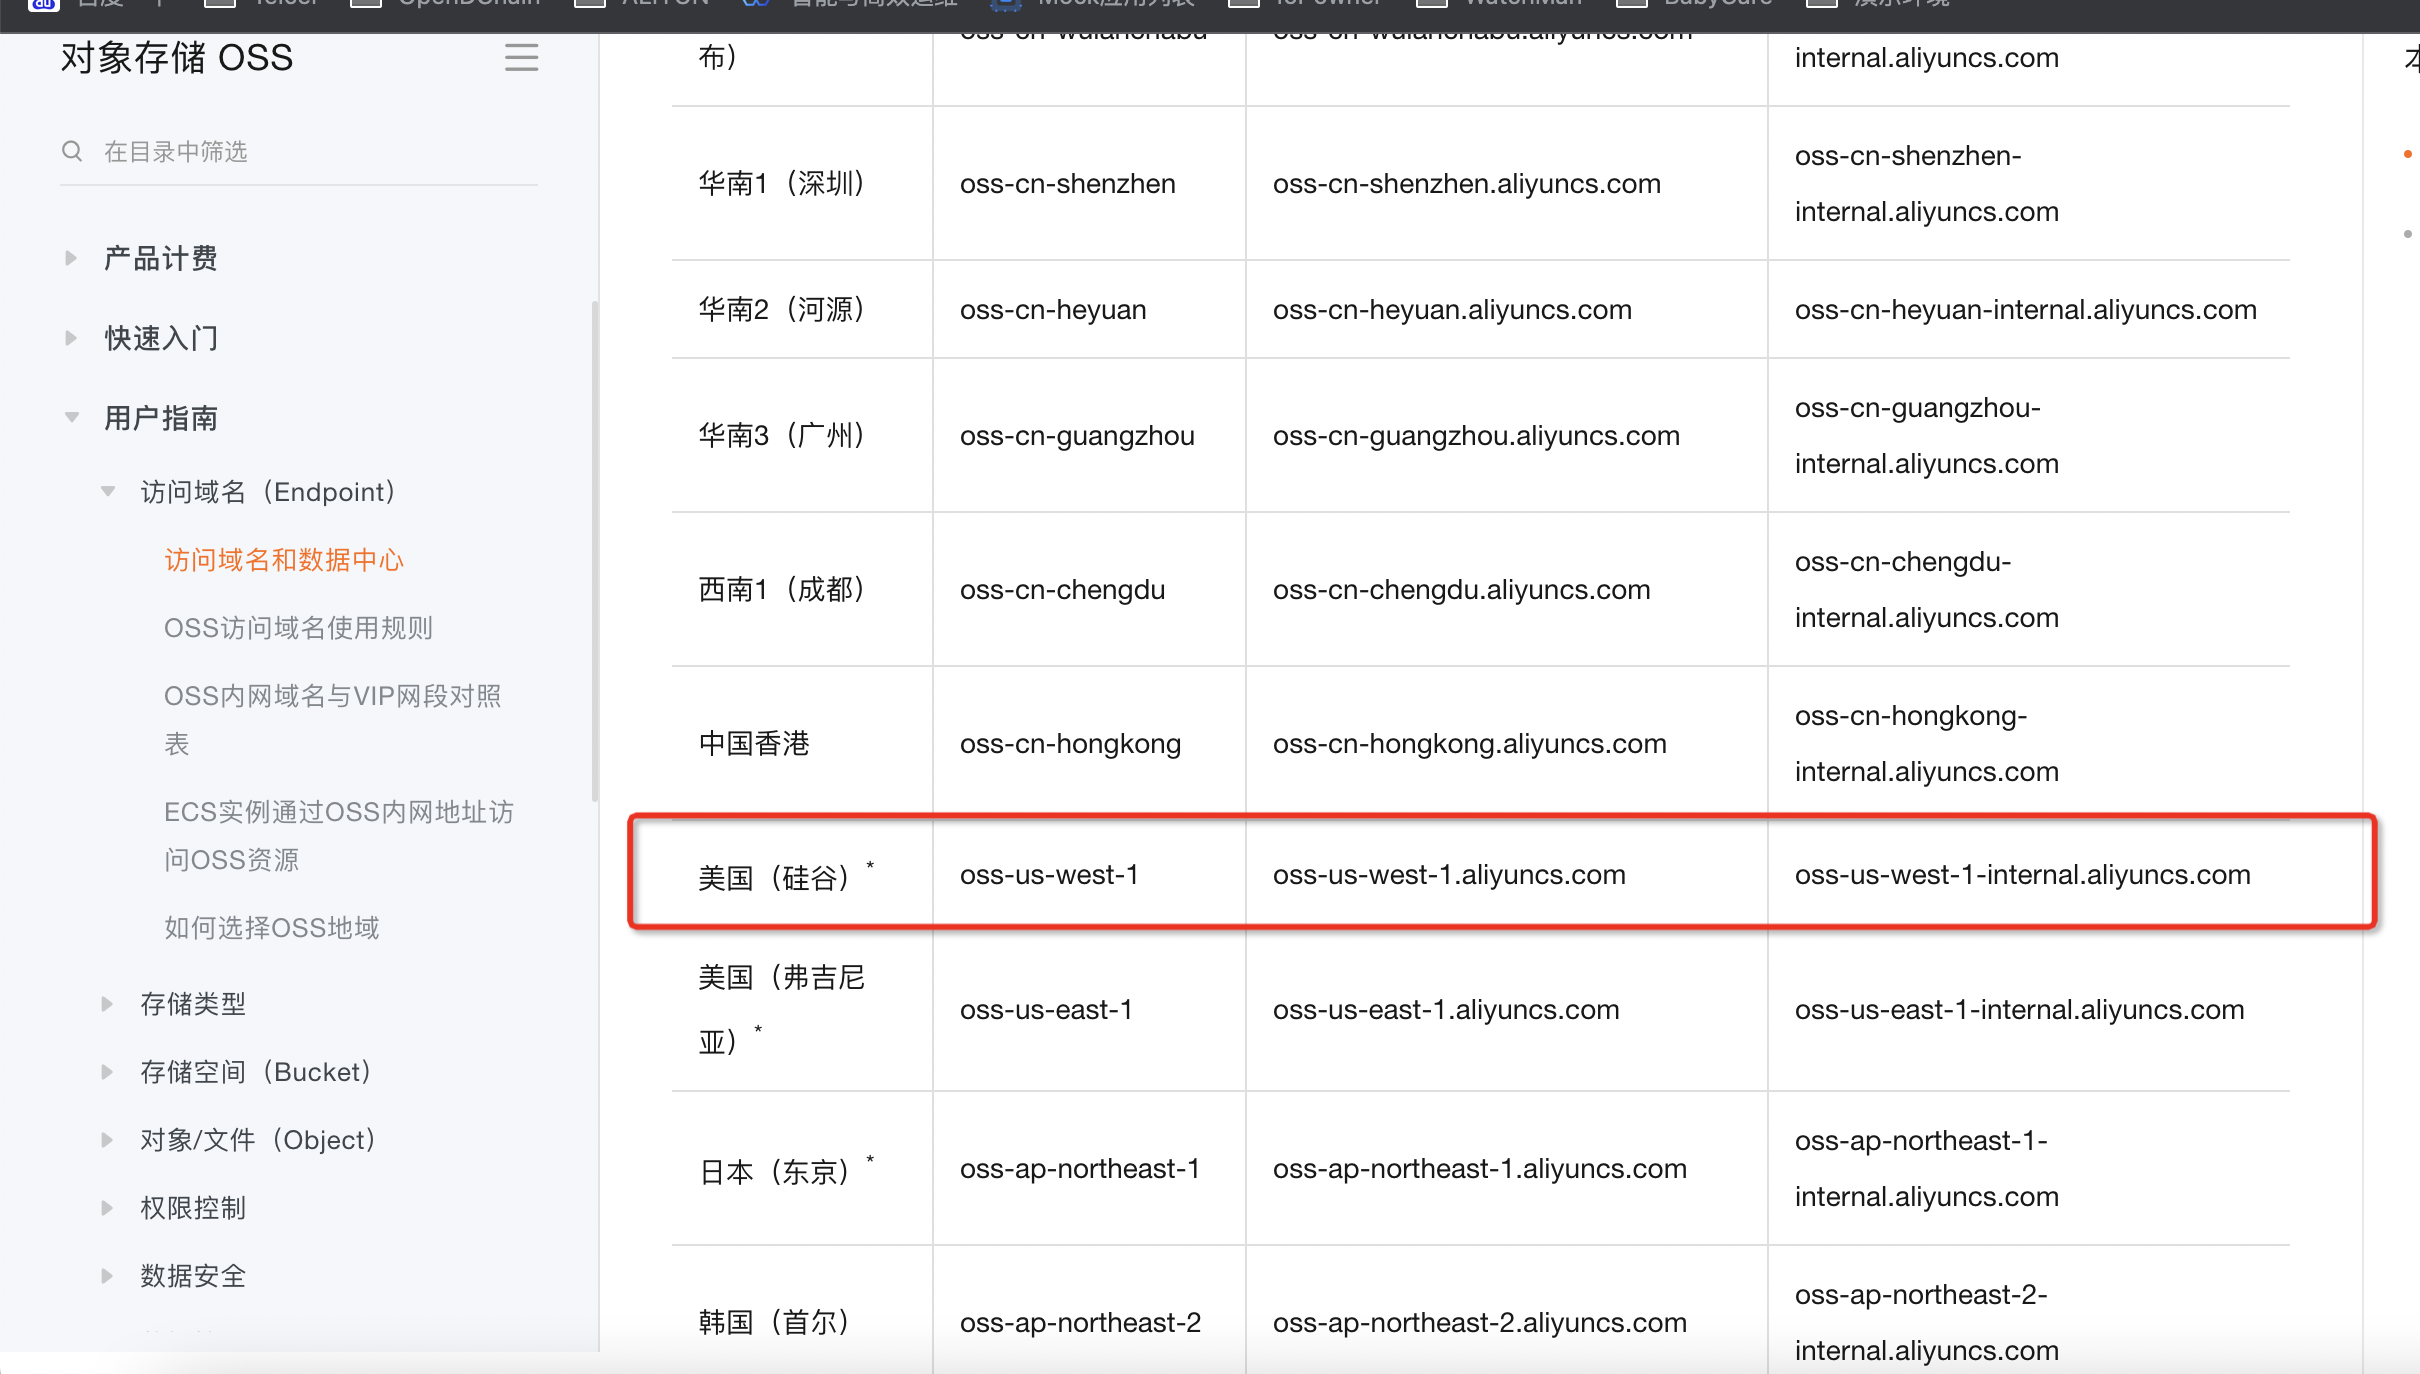This screenshot has width=2420, height=1374.
Task: Expand the 对象/文件（Object）tree arrow
Action: point(108,1140)
